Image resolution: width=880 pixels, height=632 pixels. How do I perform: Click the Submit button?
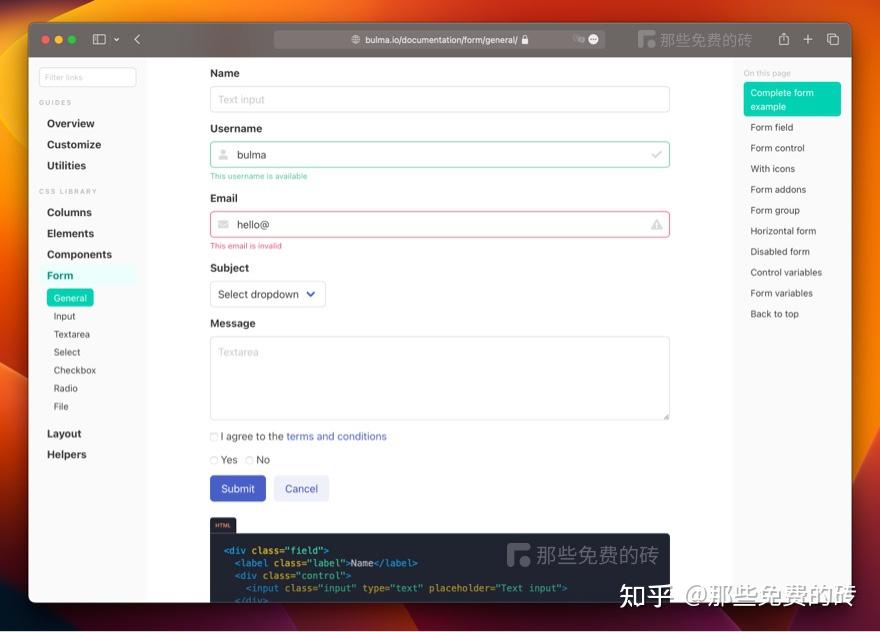237,488
